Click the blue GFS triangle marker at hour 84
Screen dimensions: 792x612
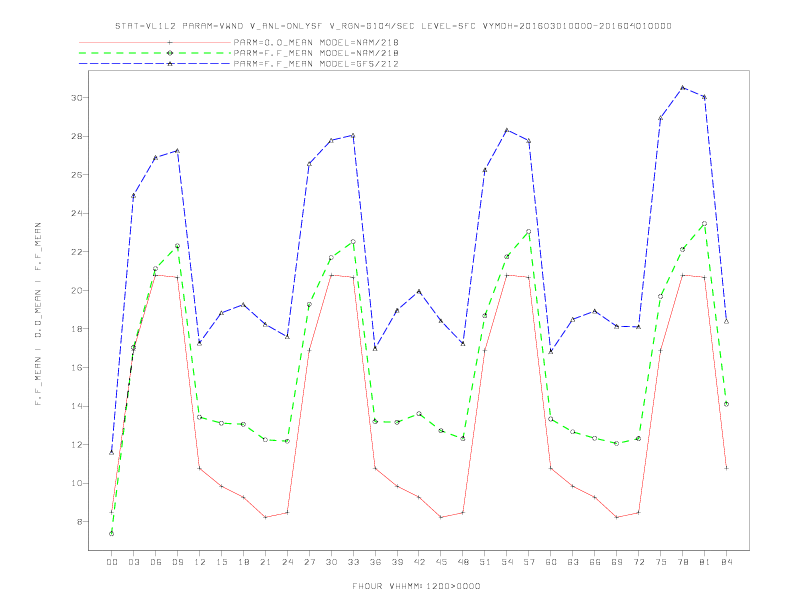click(x=726, y=321)
